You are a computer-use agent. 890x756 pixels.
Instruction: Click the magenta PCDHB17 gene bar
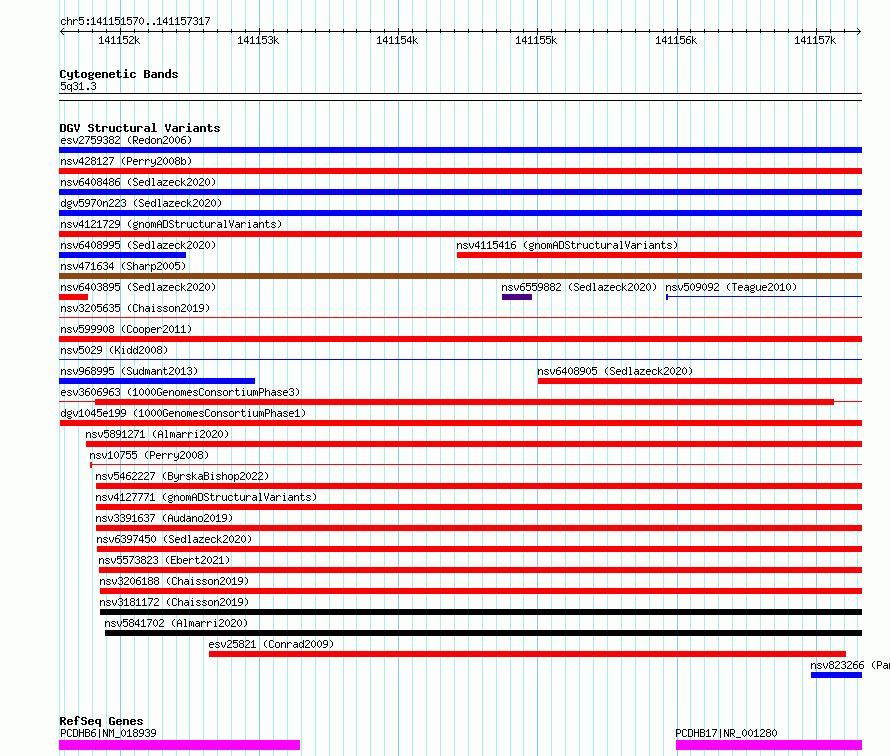[769, 745]
